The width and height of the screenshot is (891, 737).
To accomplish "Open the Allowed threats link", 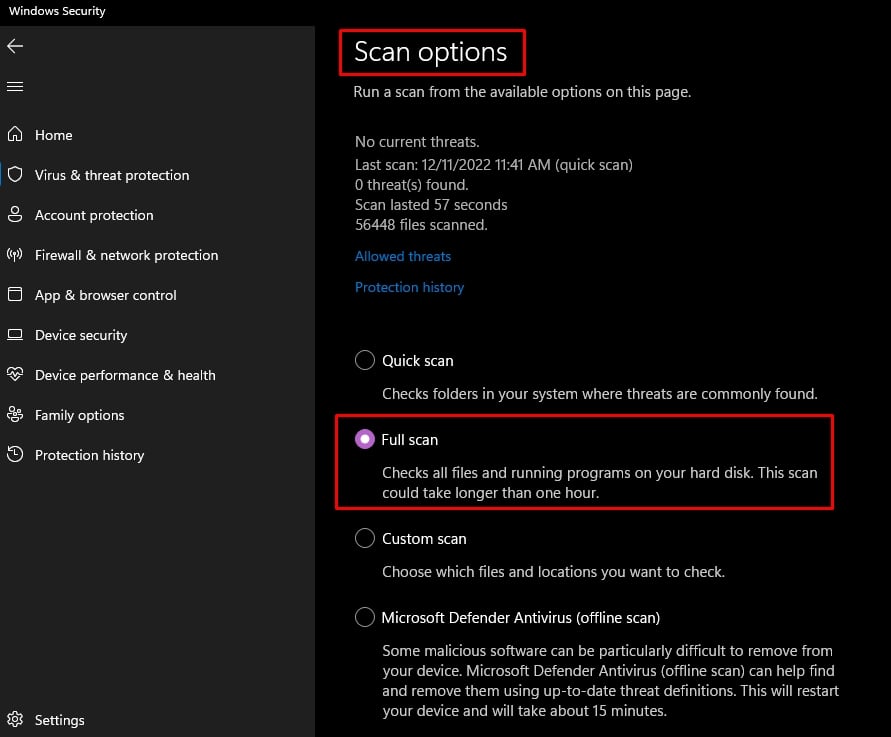I will click(x=403, y=256).
